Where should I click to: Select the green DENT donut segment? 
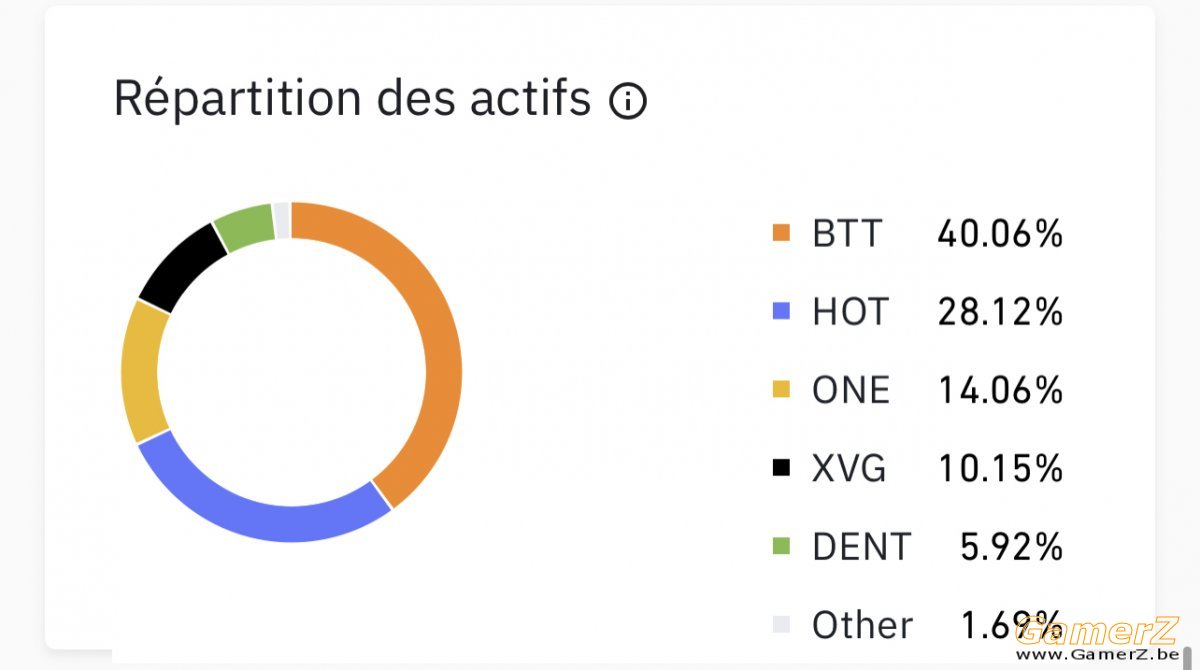click(x=243, y=224)
